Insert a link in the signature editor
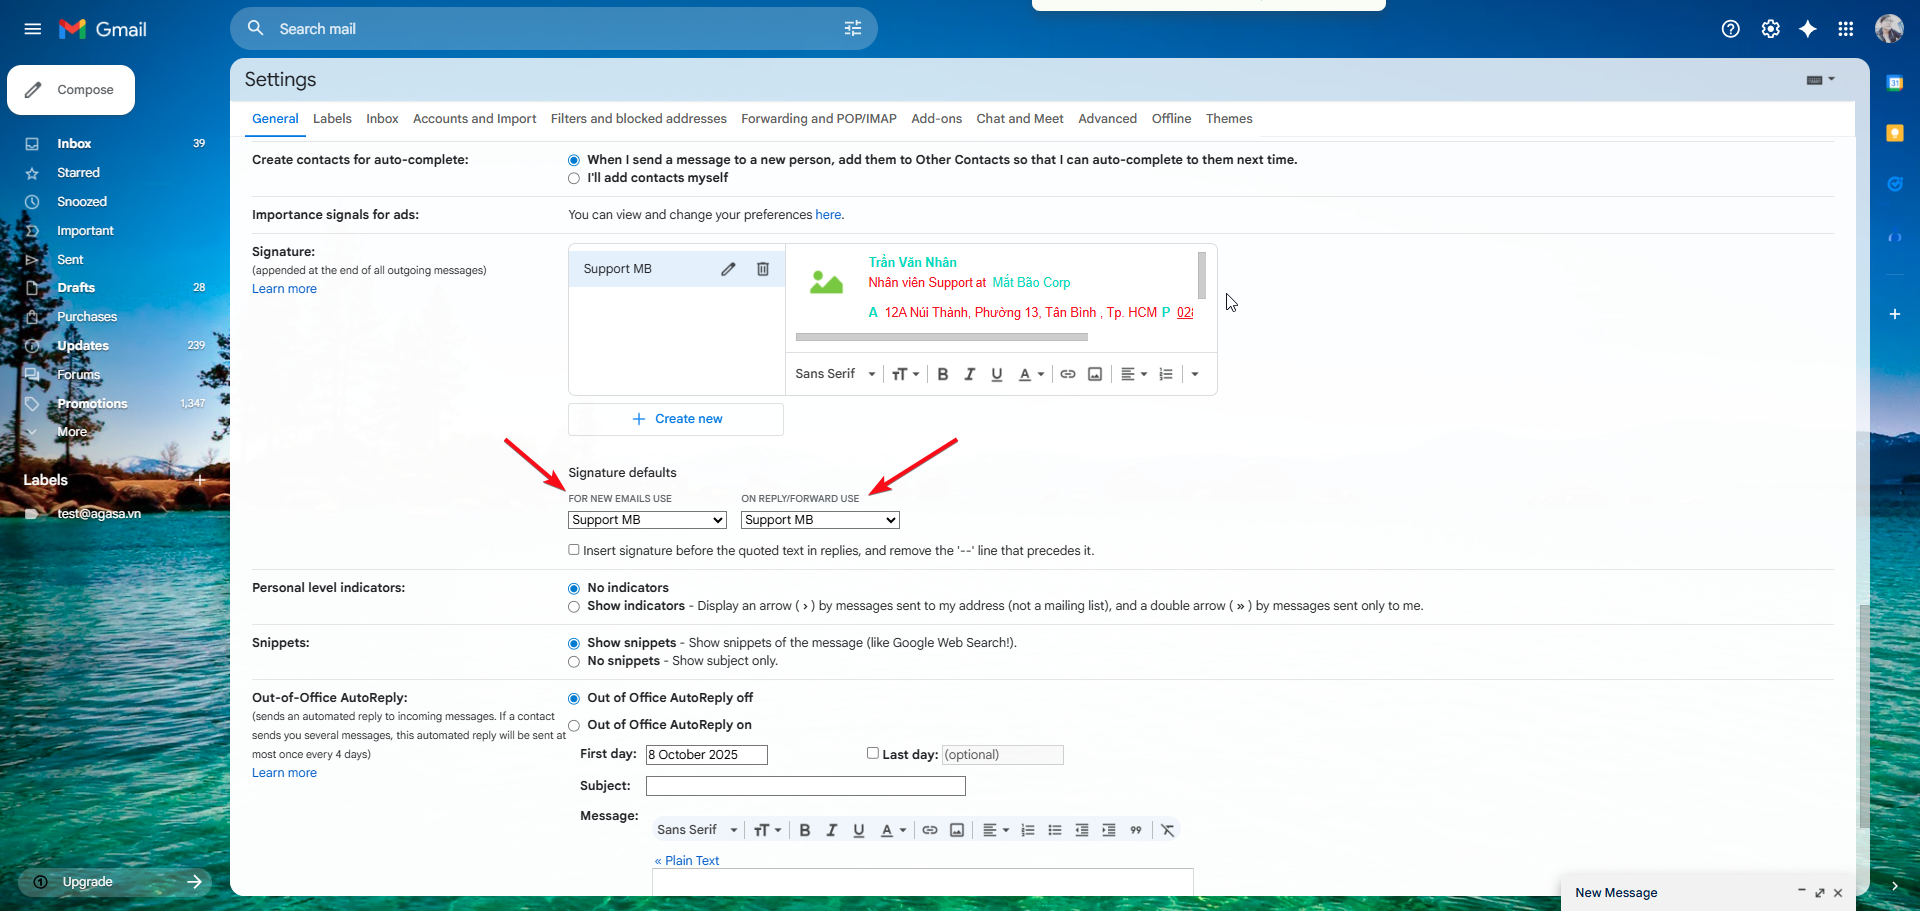Image resolution: width=1920 pixels, height=911 pixels. [1068, 374]
